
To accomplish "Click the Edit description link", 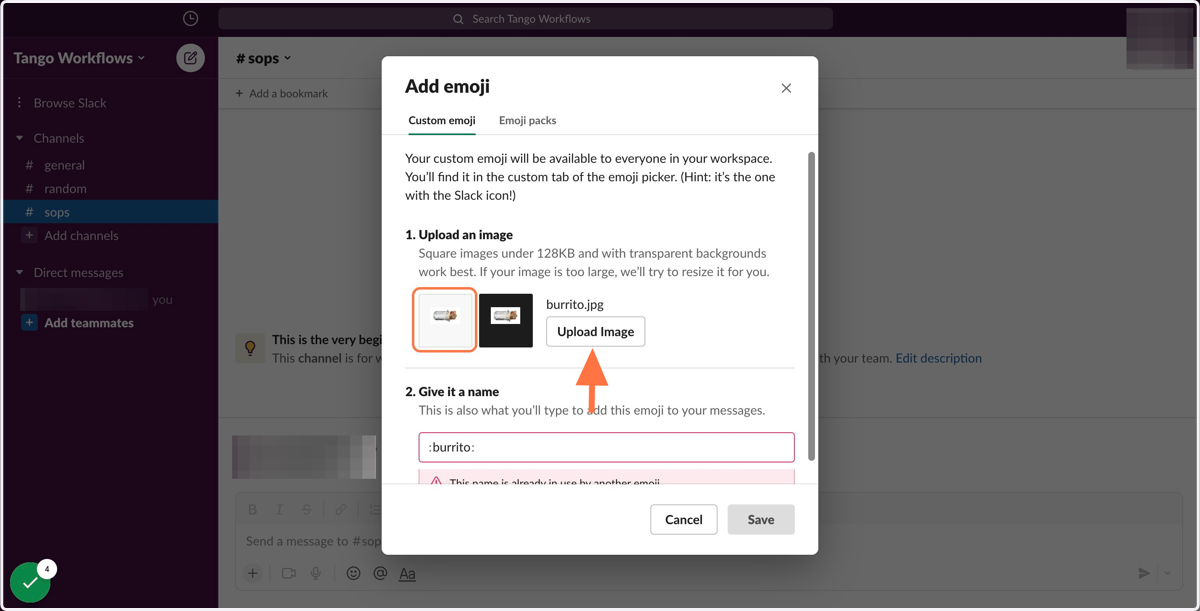I will [938, 358].
